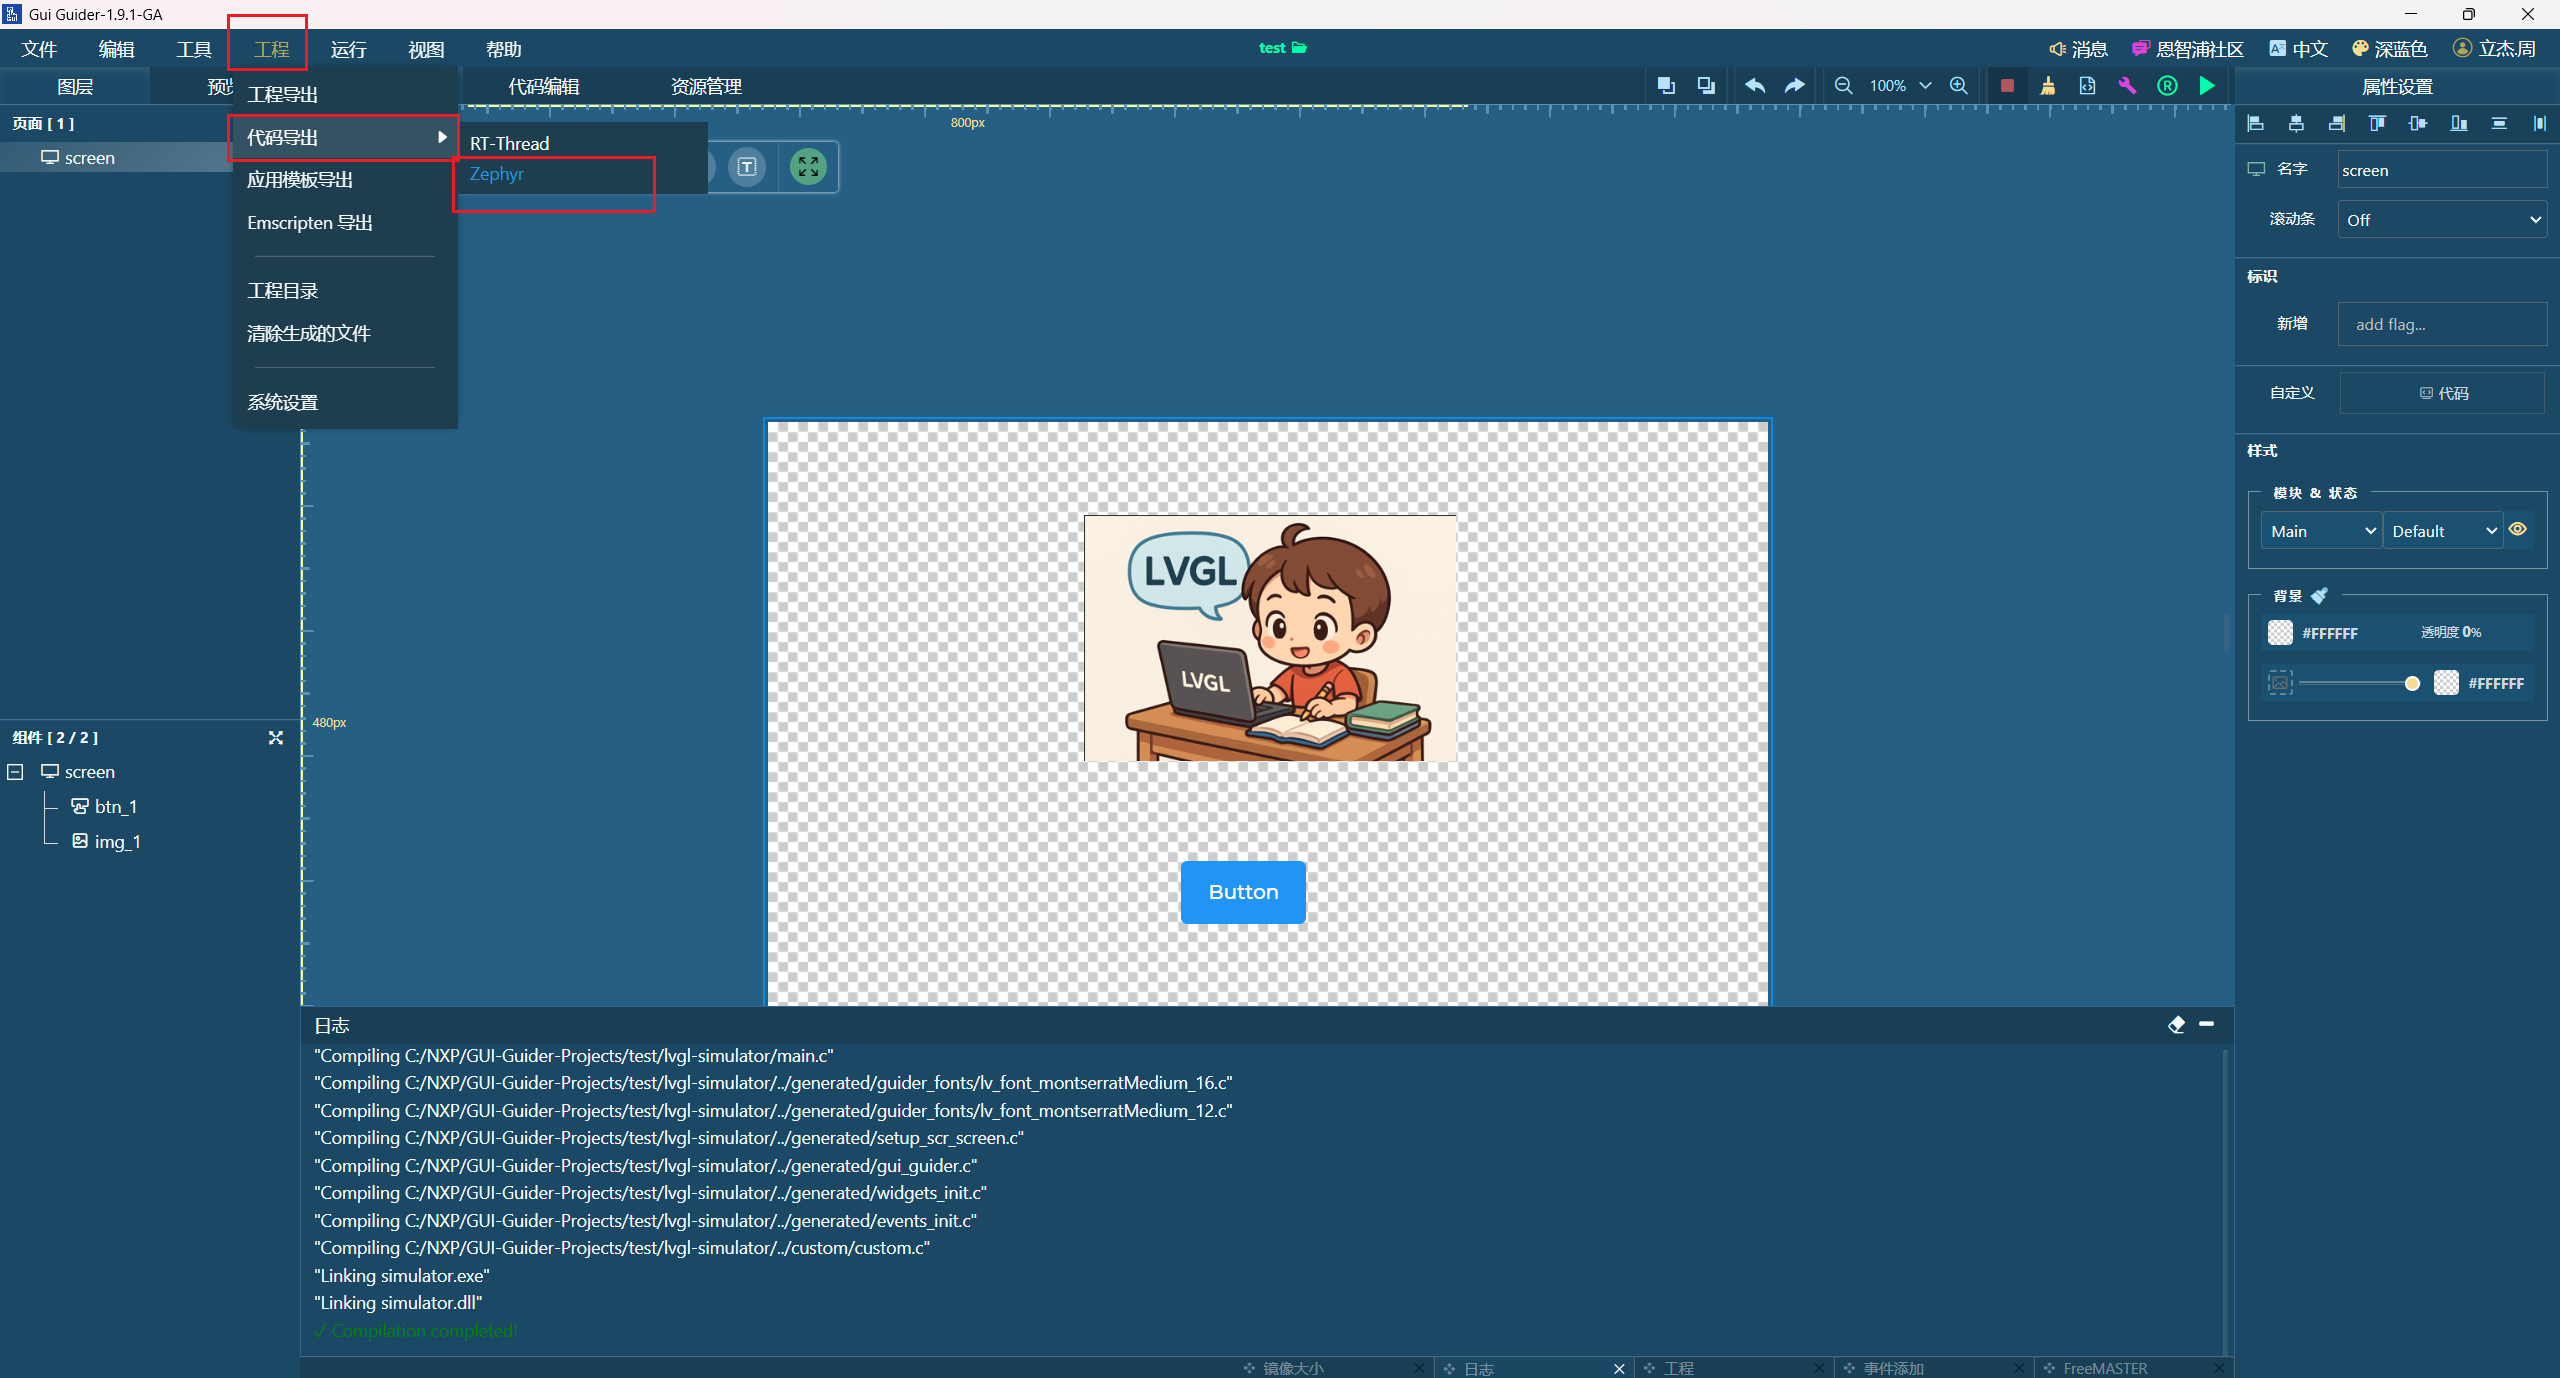
Task: Click the pink wrench build icon
Action: coord(2127,86)
